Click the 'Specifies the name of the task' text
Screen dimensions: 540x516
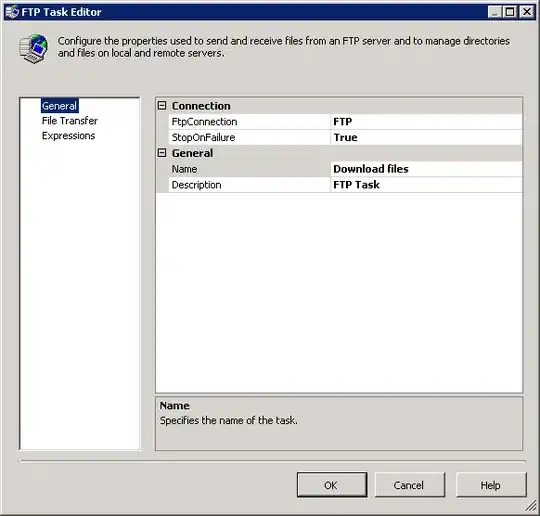tap(229, 421)
